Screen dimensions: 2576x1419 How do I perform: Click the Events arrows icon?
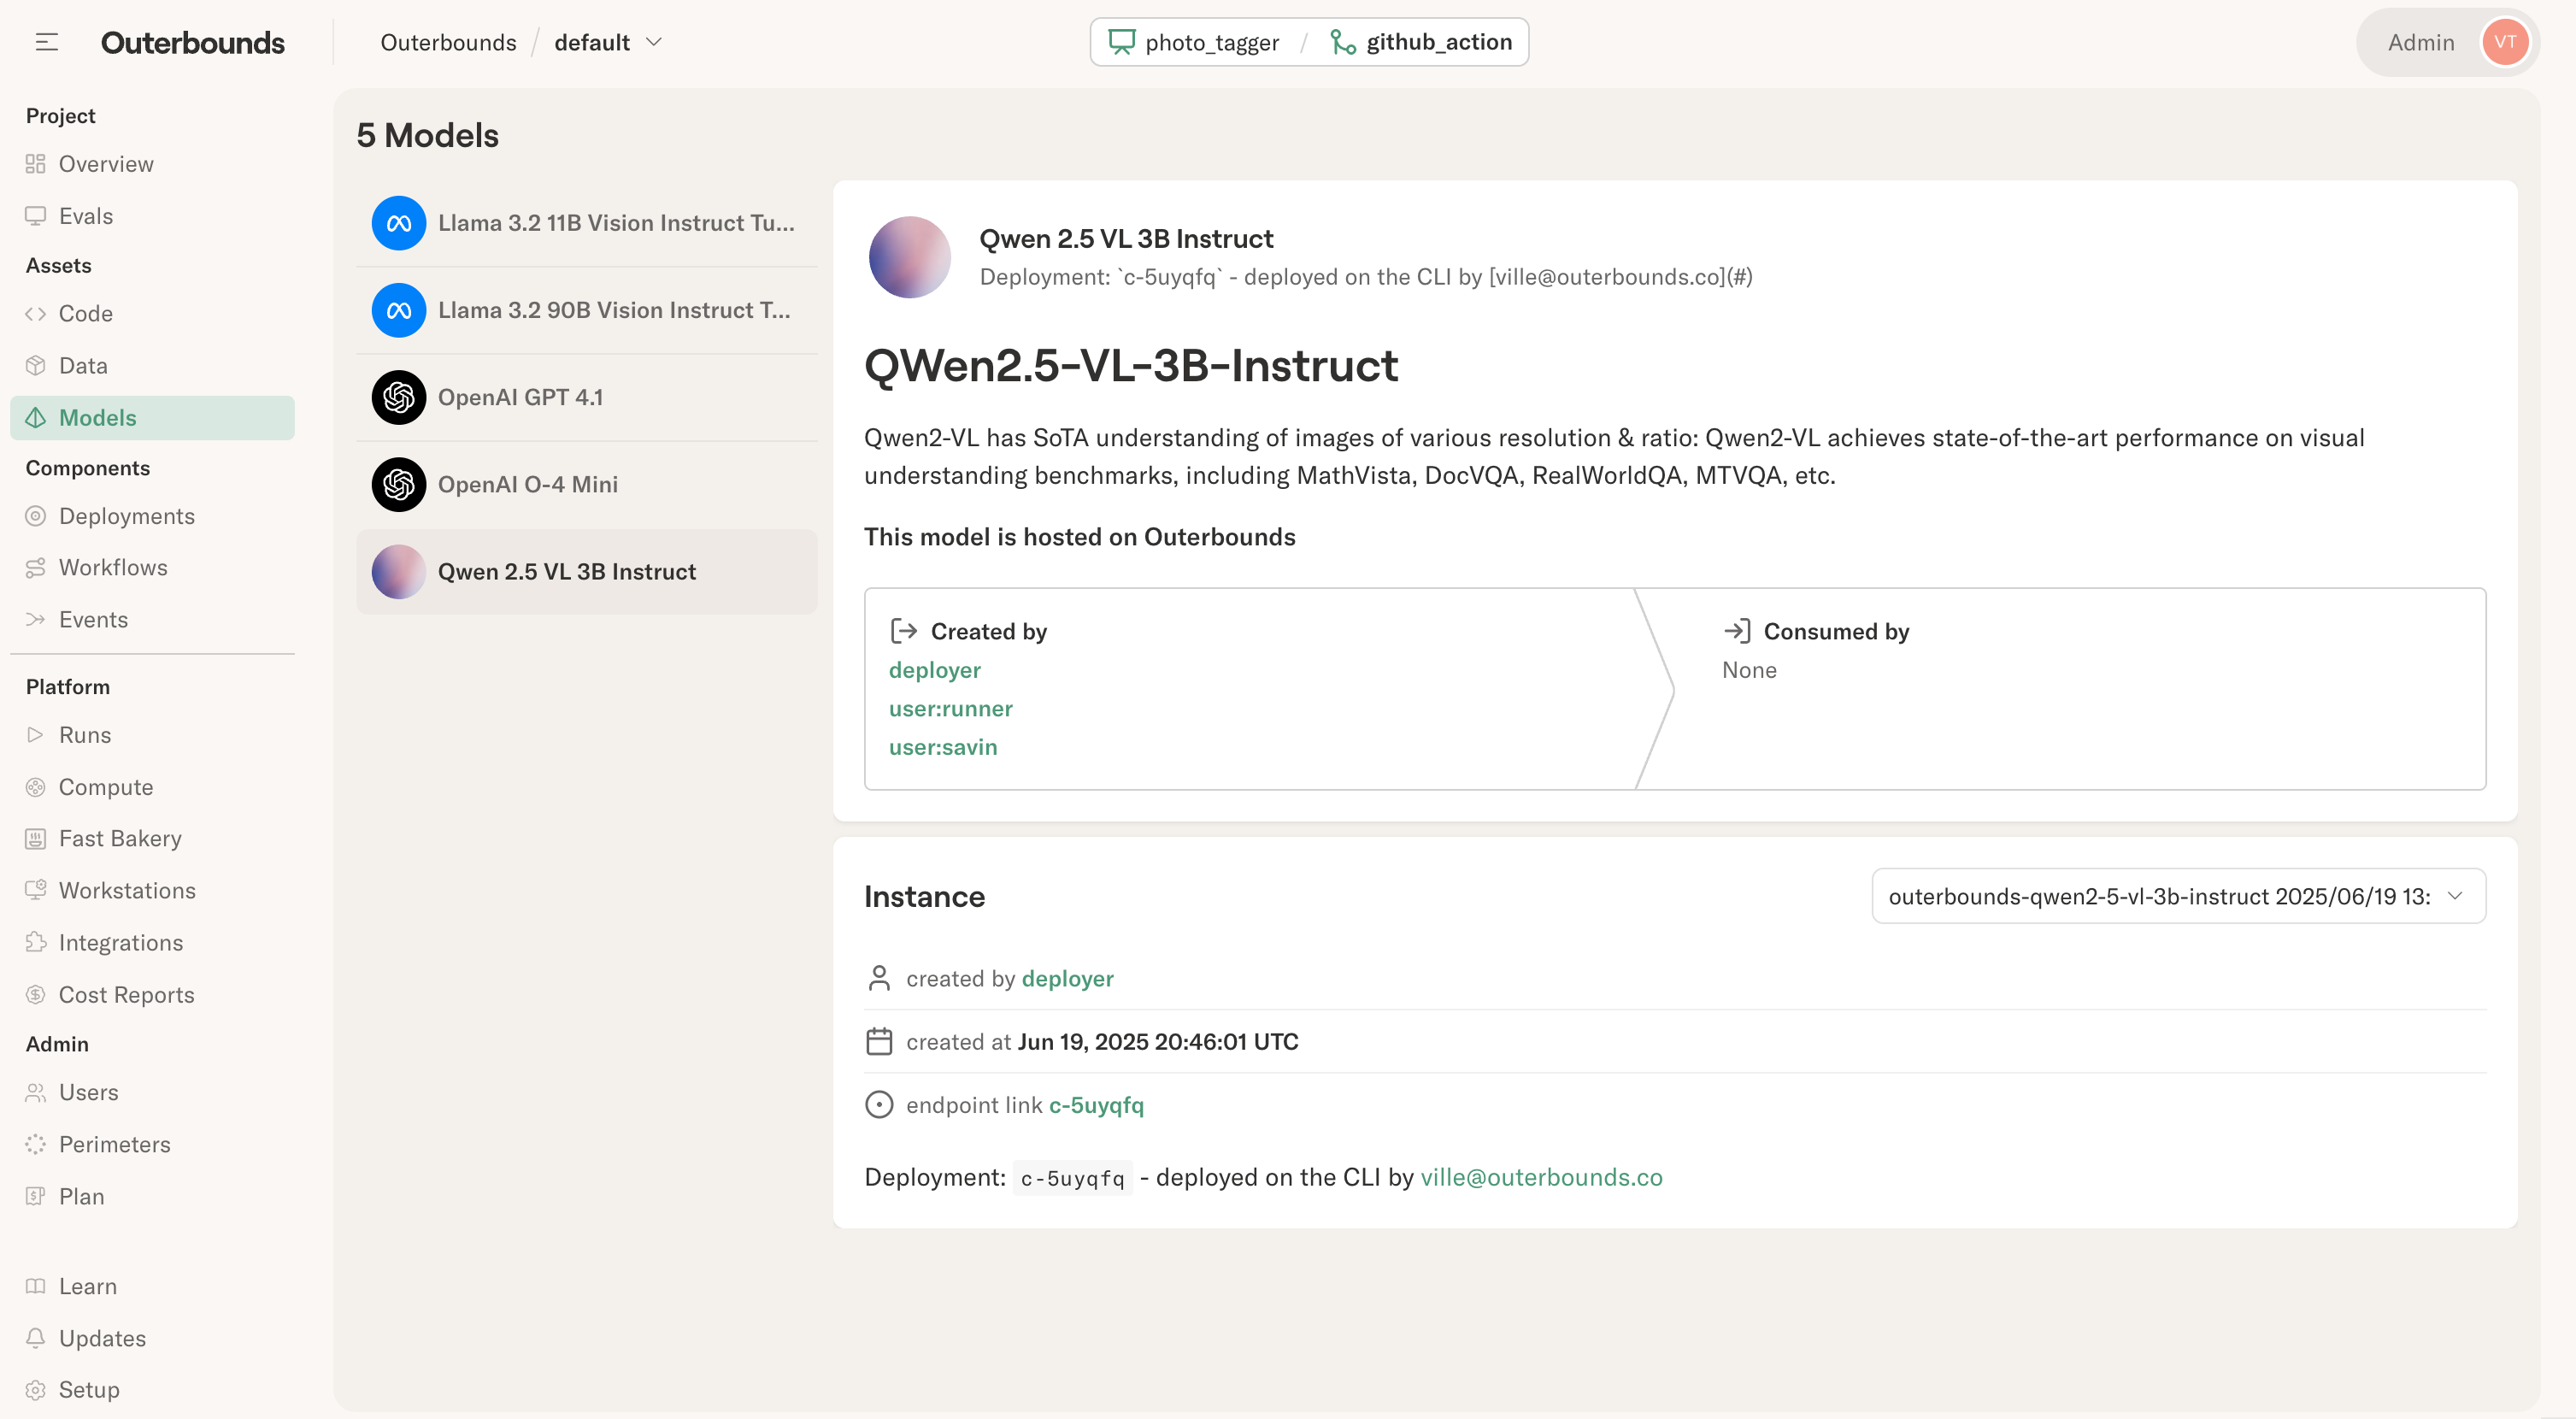pos(36,620)
